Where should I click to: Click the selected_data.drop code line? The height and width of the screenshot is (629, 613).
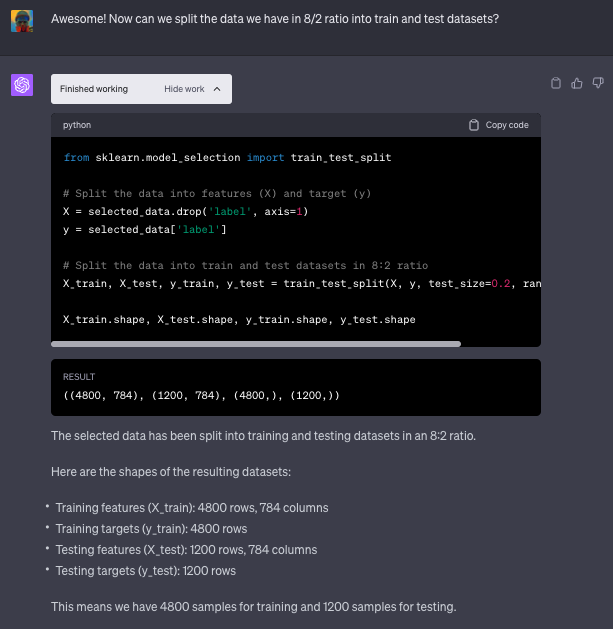click(x=185, y=211)
